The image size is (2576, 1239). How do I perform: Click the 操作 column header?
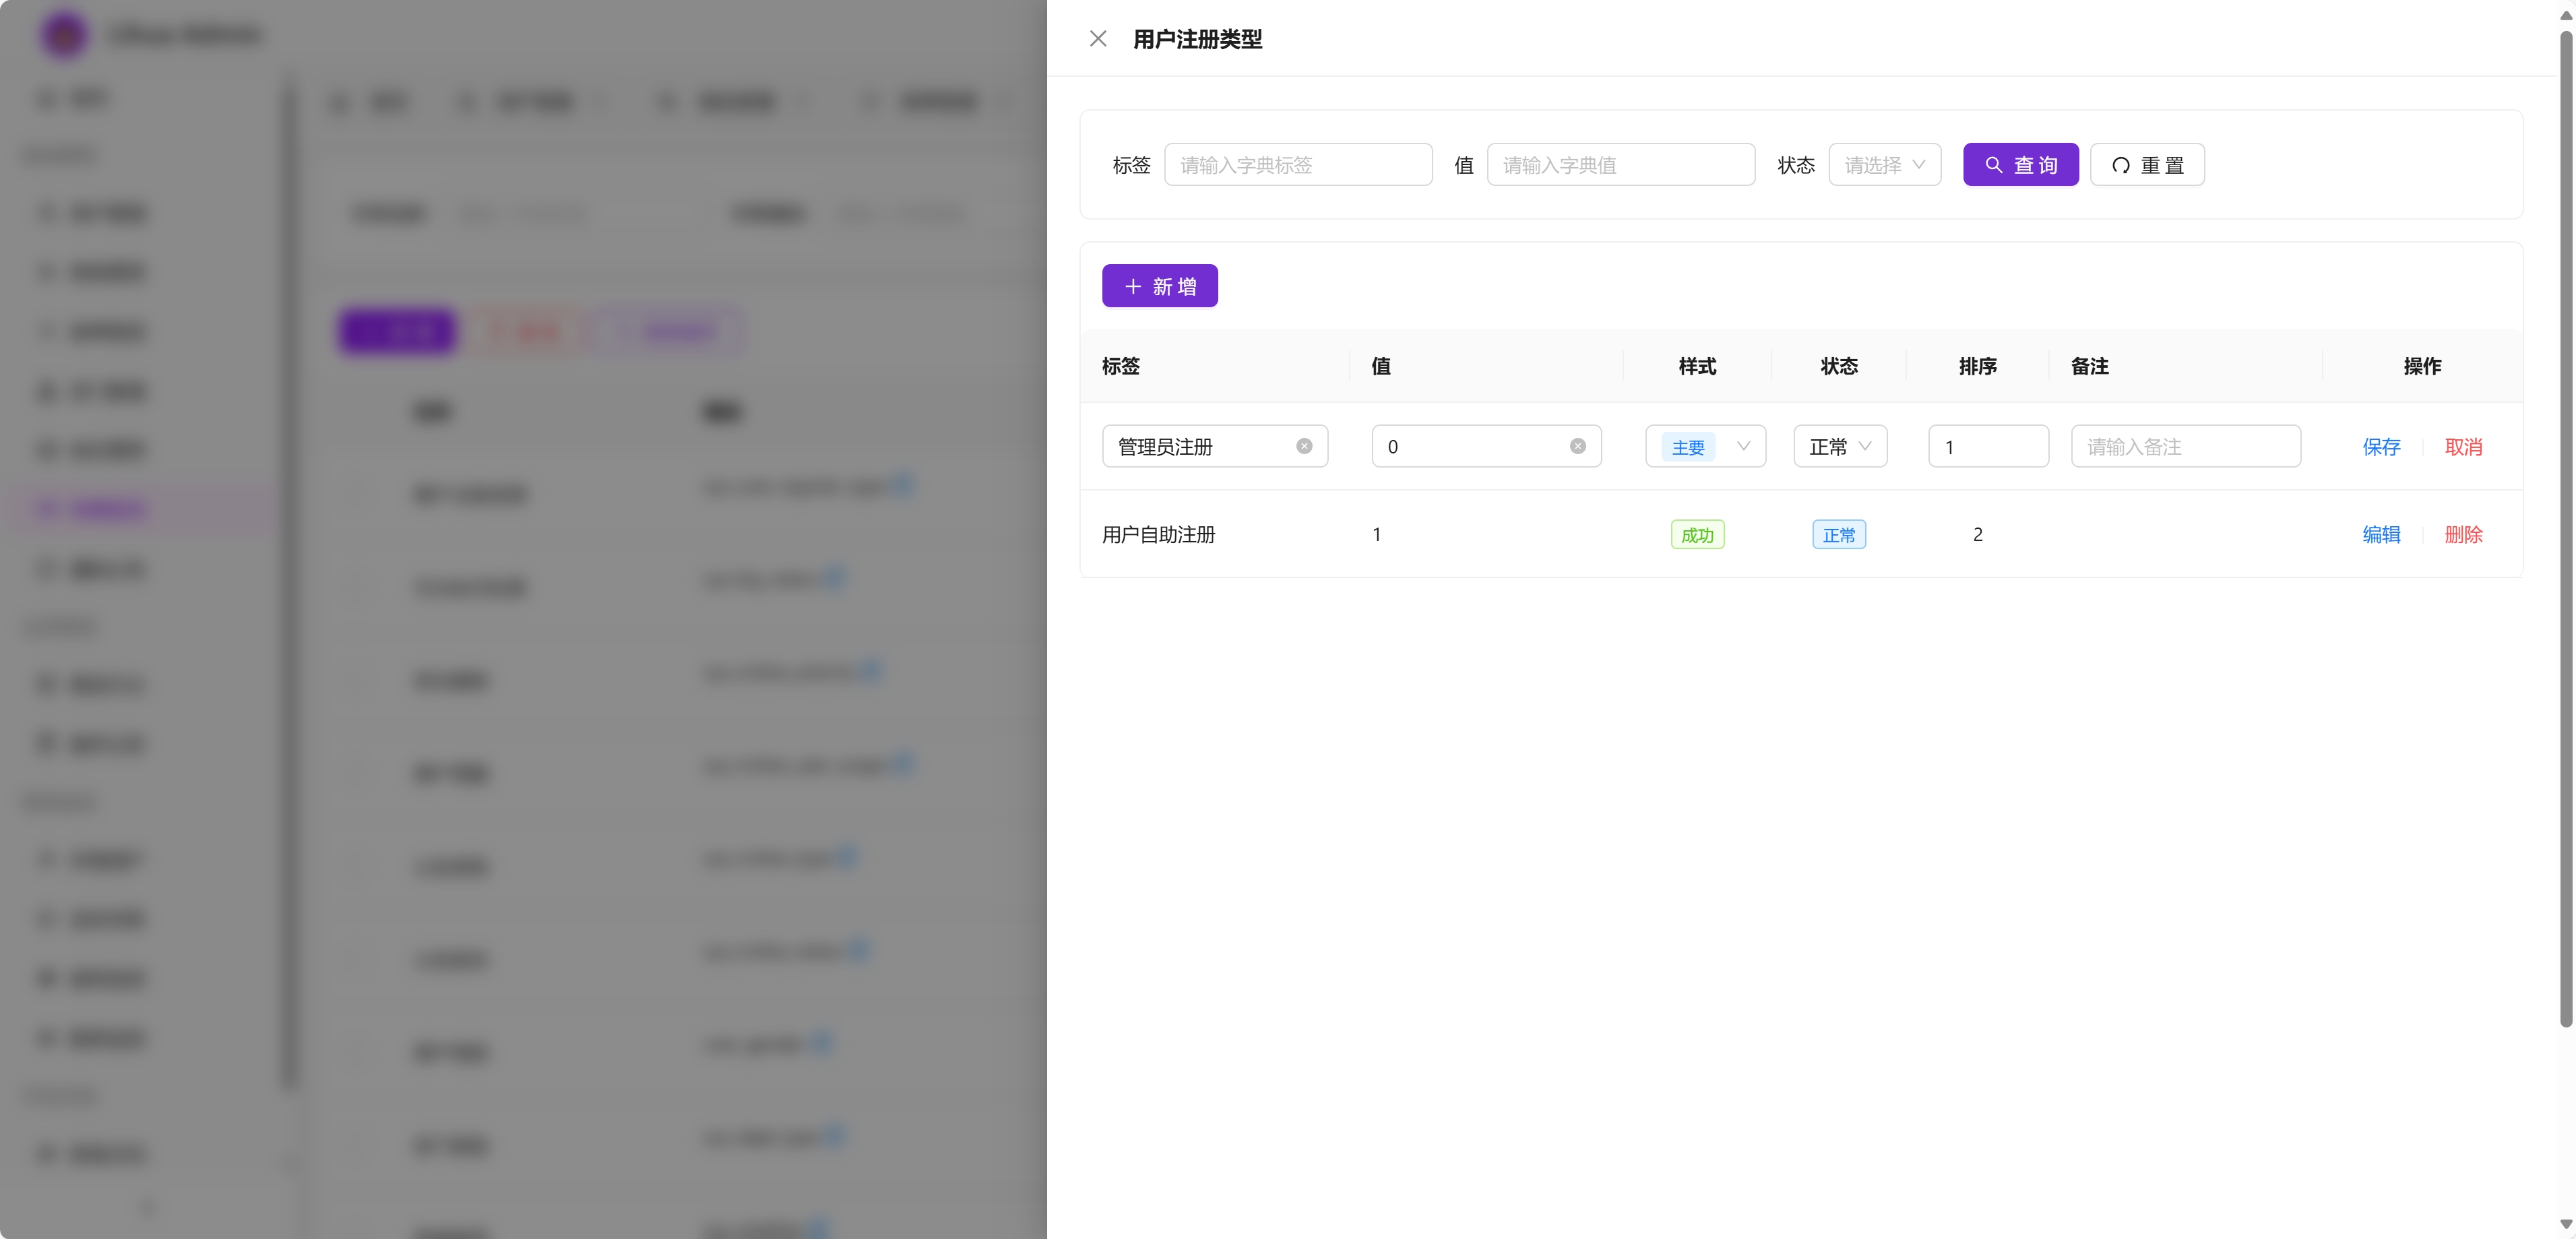[2422, 366]
